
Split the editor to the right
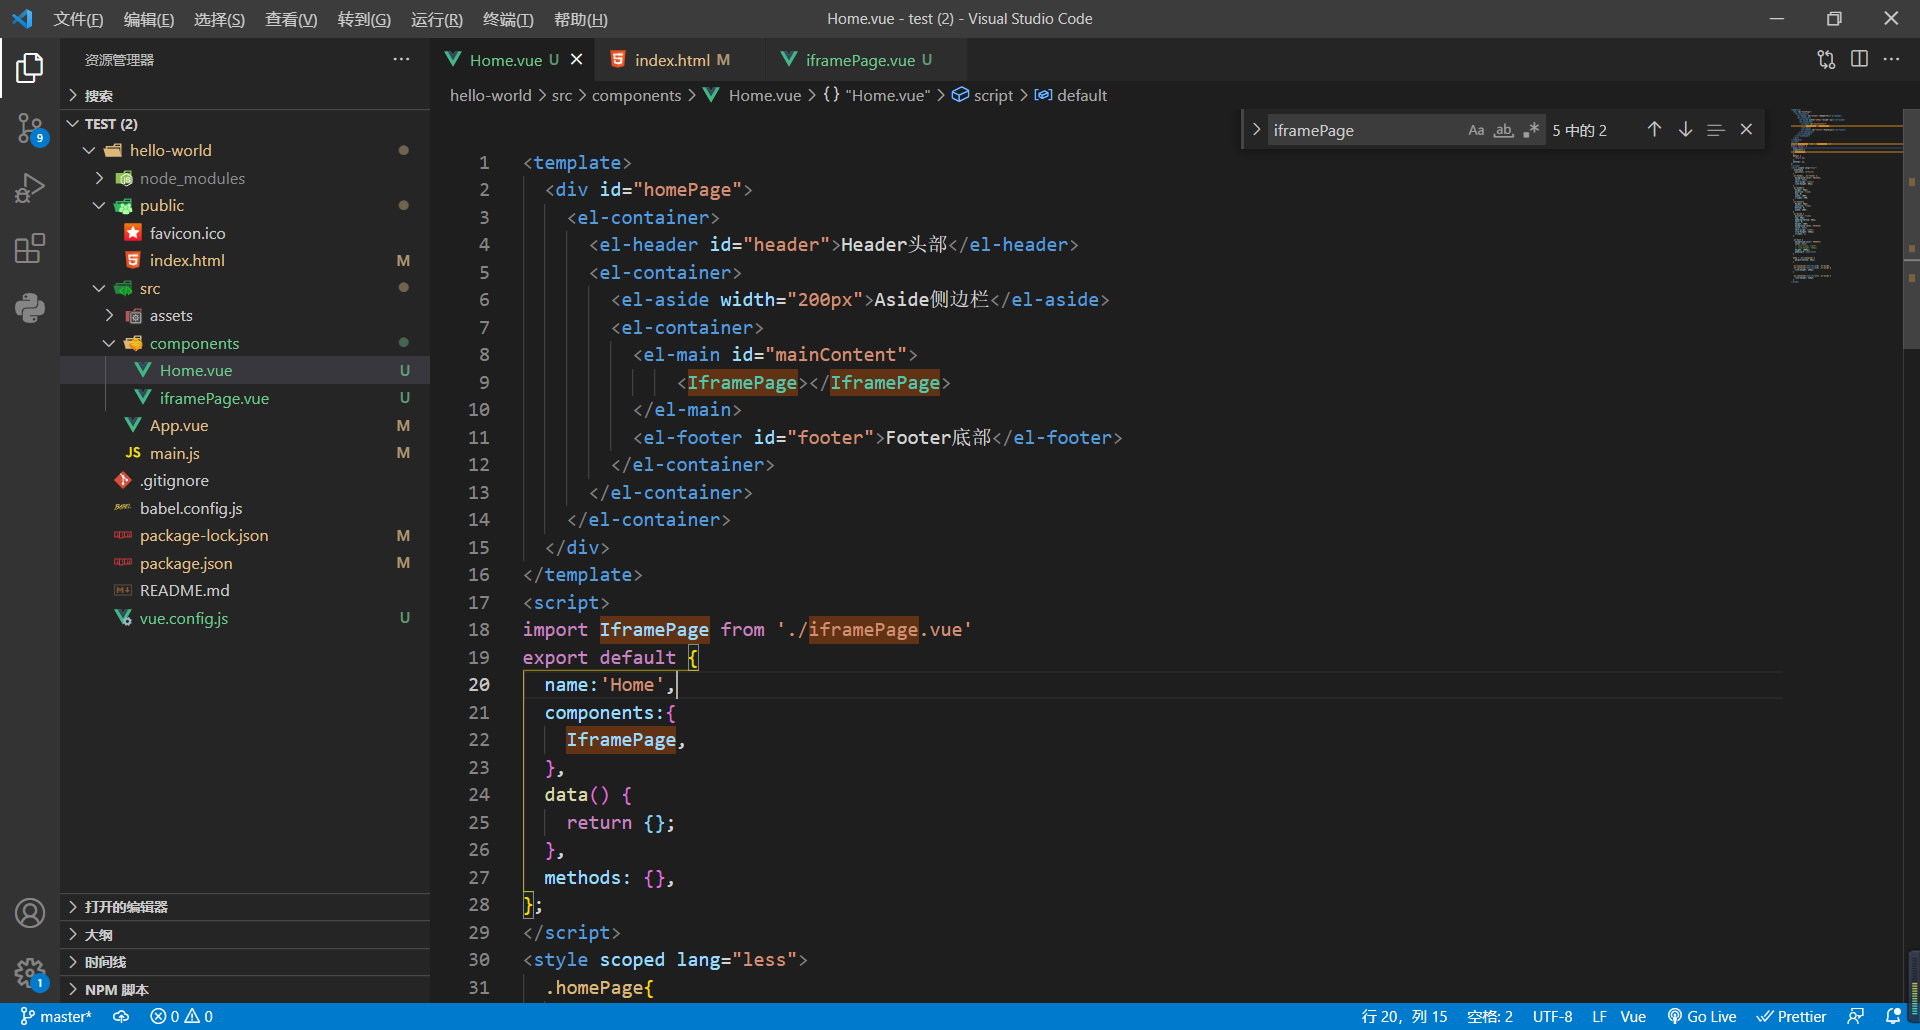tap(1859, 59)
